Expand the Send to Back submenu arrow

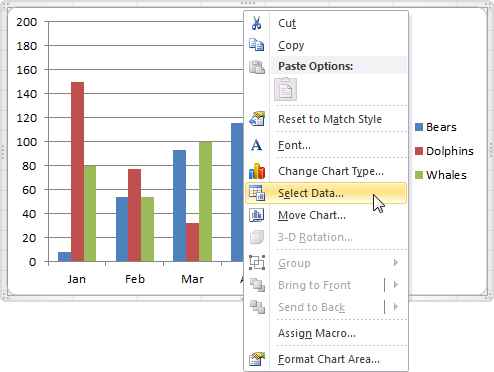(x=396, y=307)
